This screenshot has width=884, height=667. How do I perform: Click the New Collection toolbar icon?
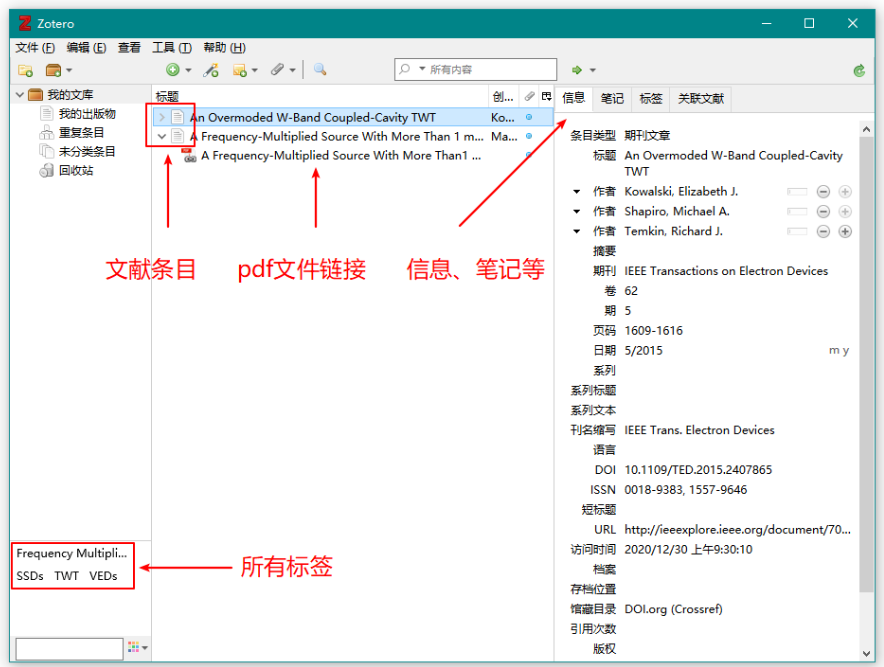pos(25,70)
